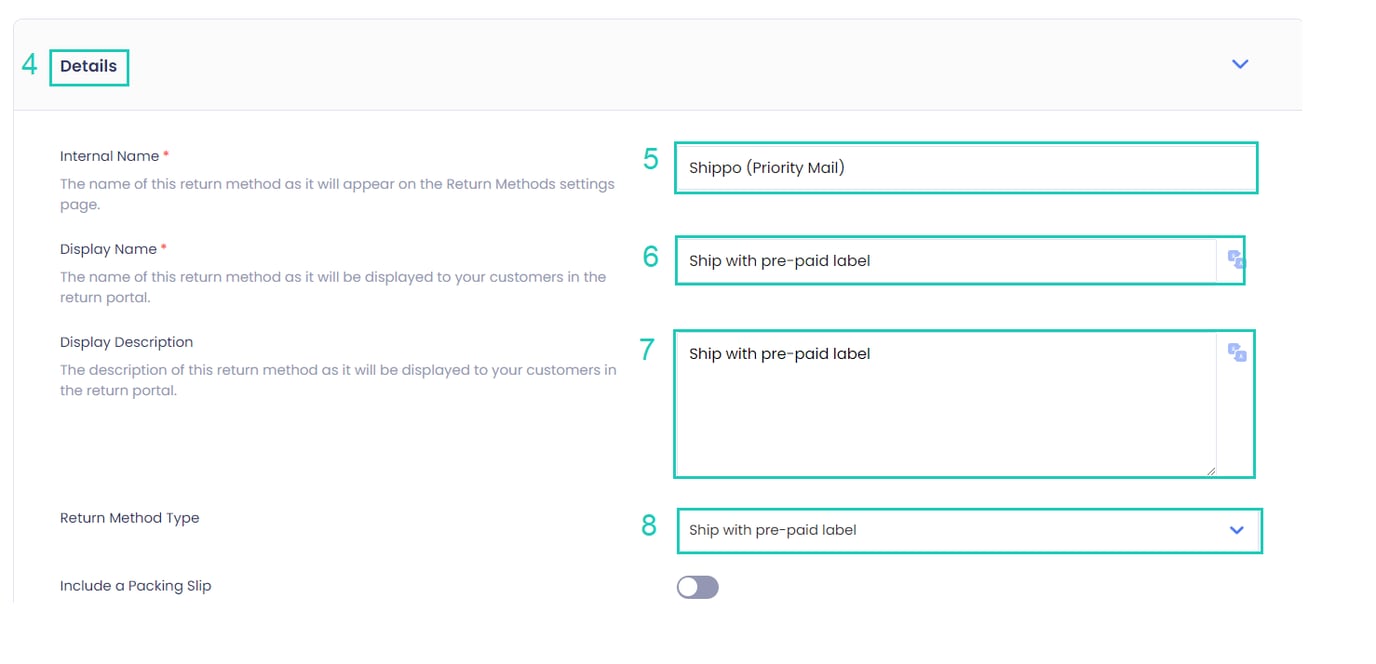1376x664 pixels.
Task: Select the Details section heading
Action: [88, 66]
